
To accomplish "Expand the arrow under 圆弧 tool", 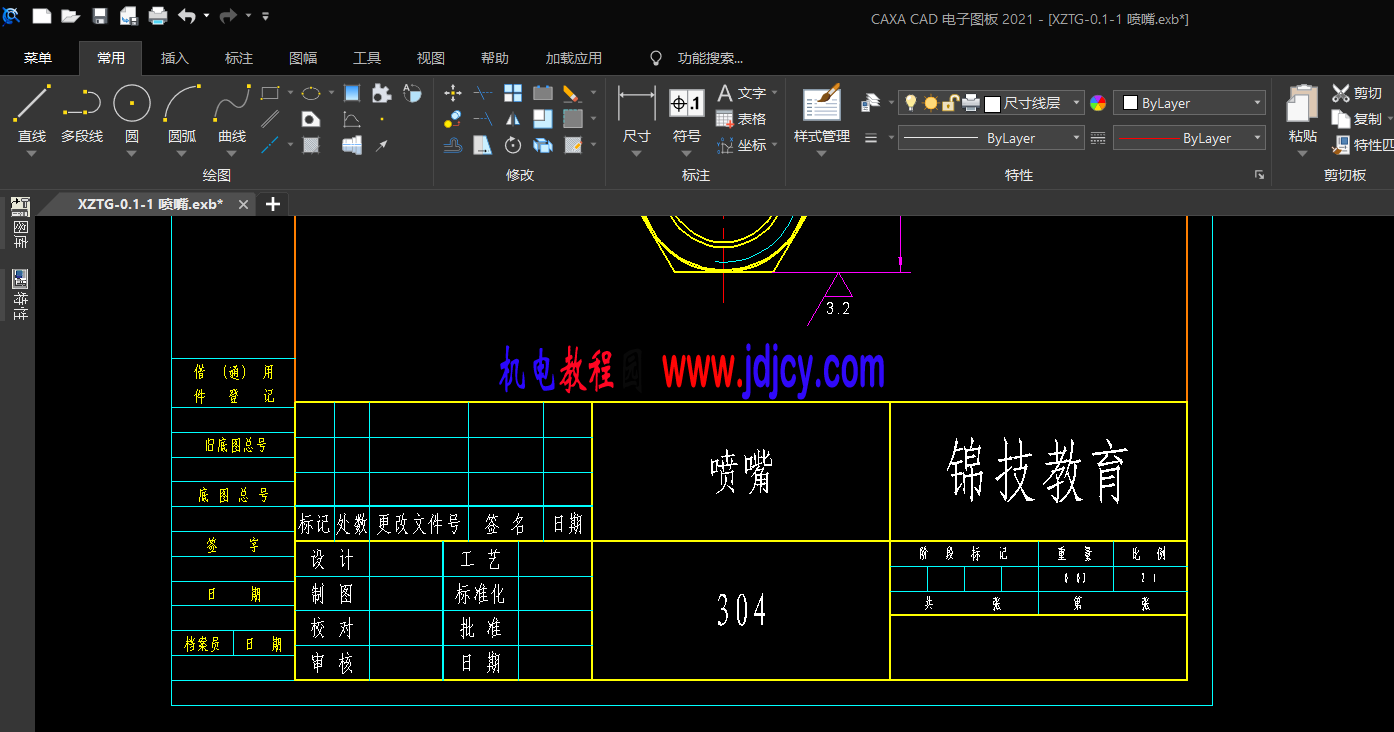I will 182,153.
